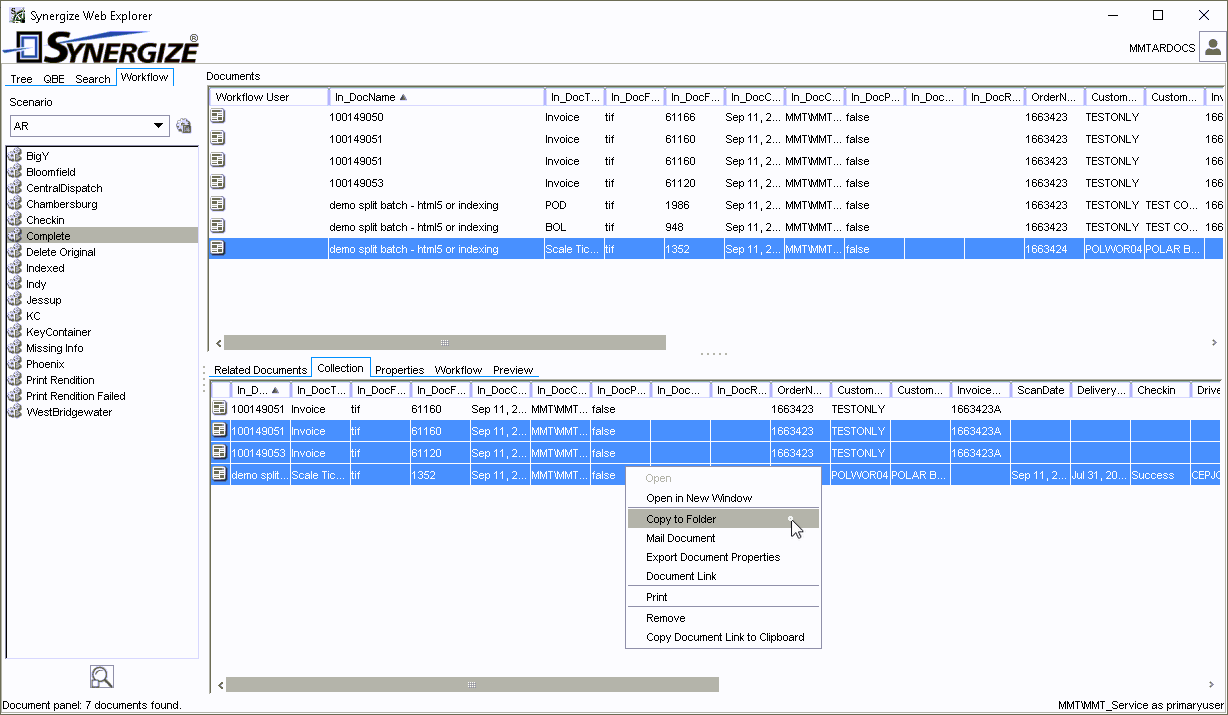This screenshot has width=1228, height=715.
Task: Open the Preview tab
Action: point(513,370)
